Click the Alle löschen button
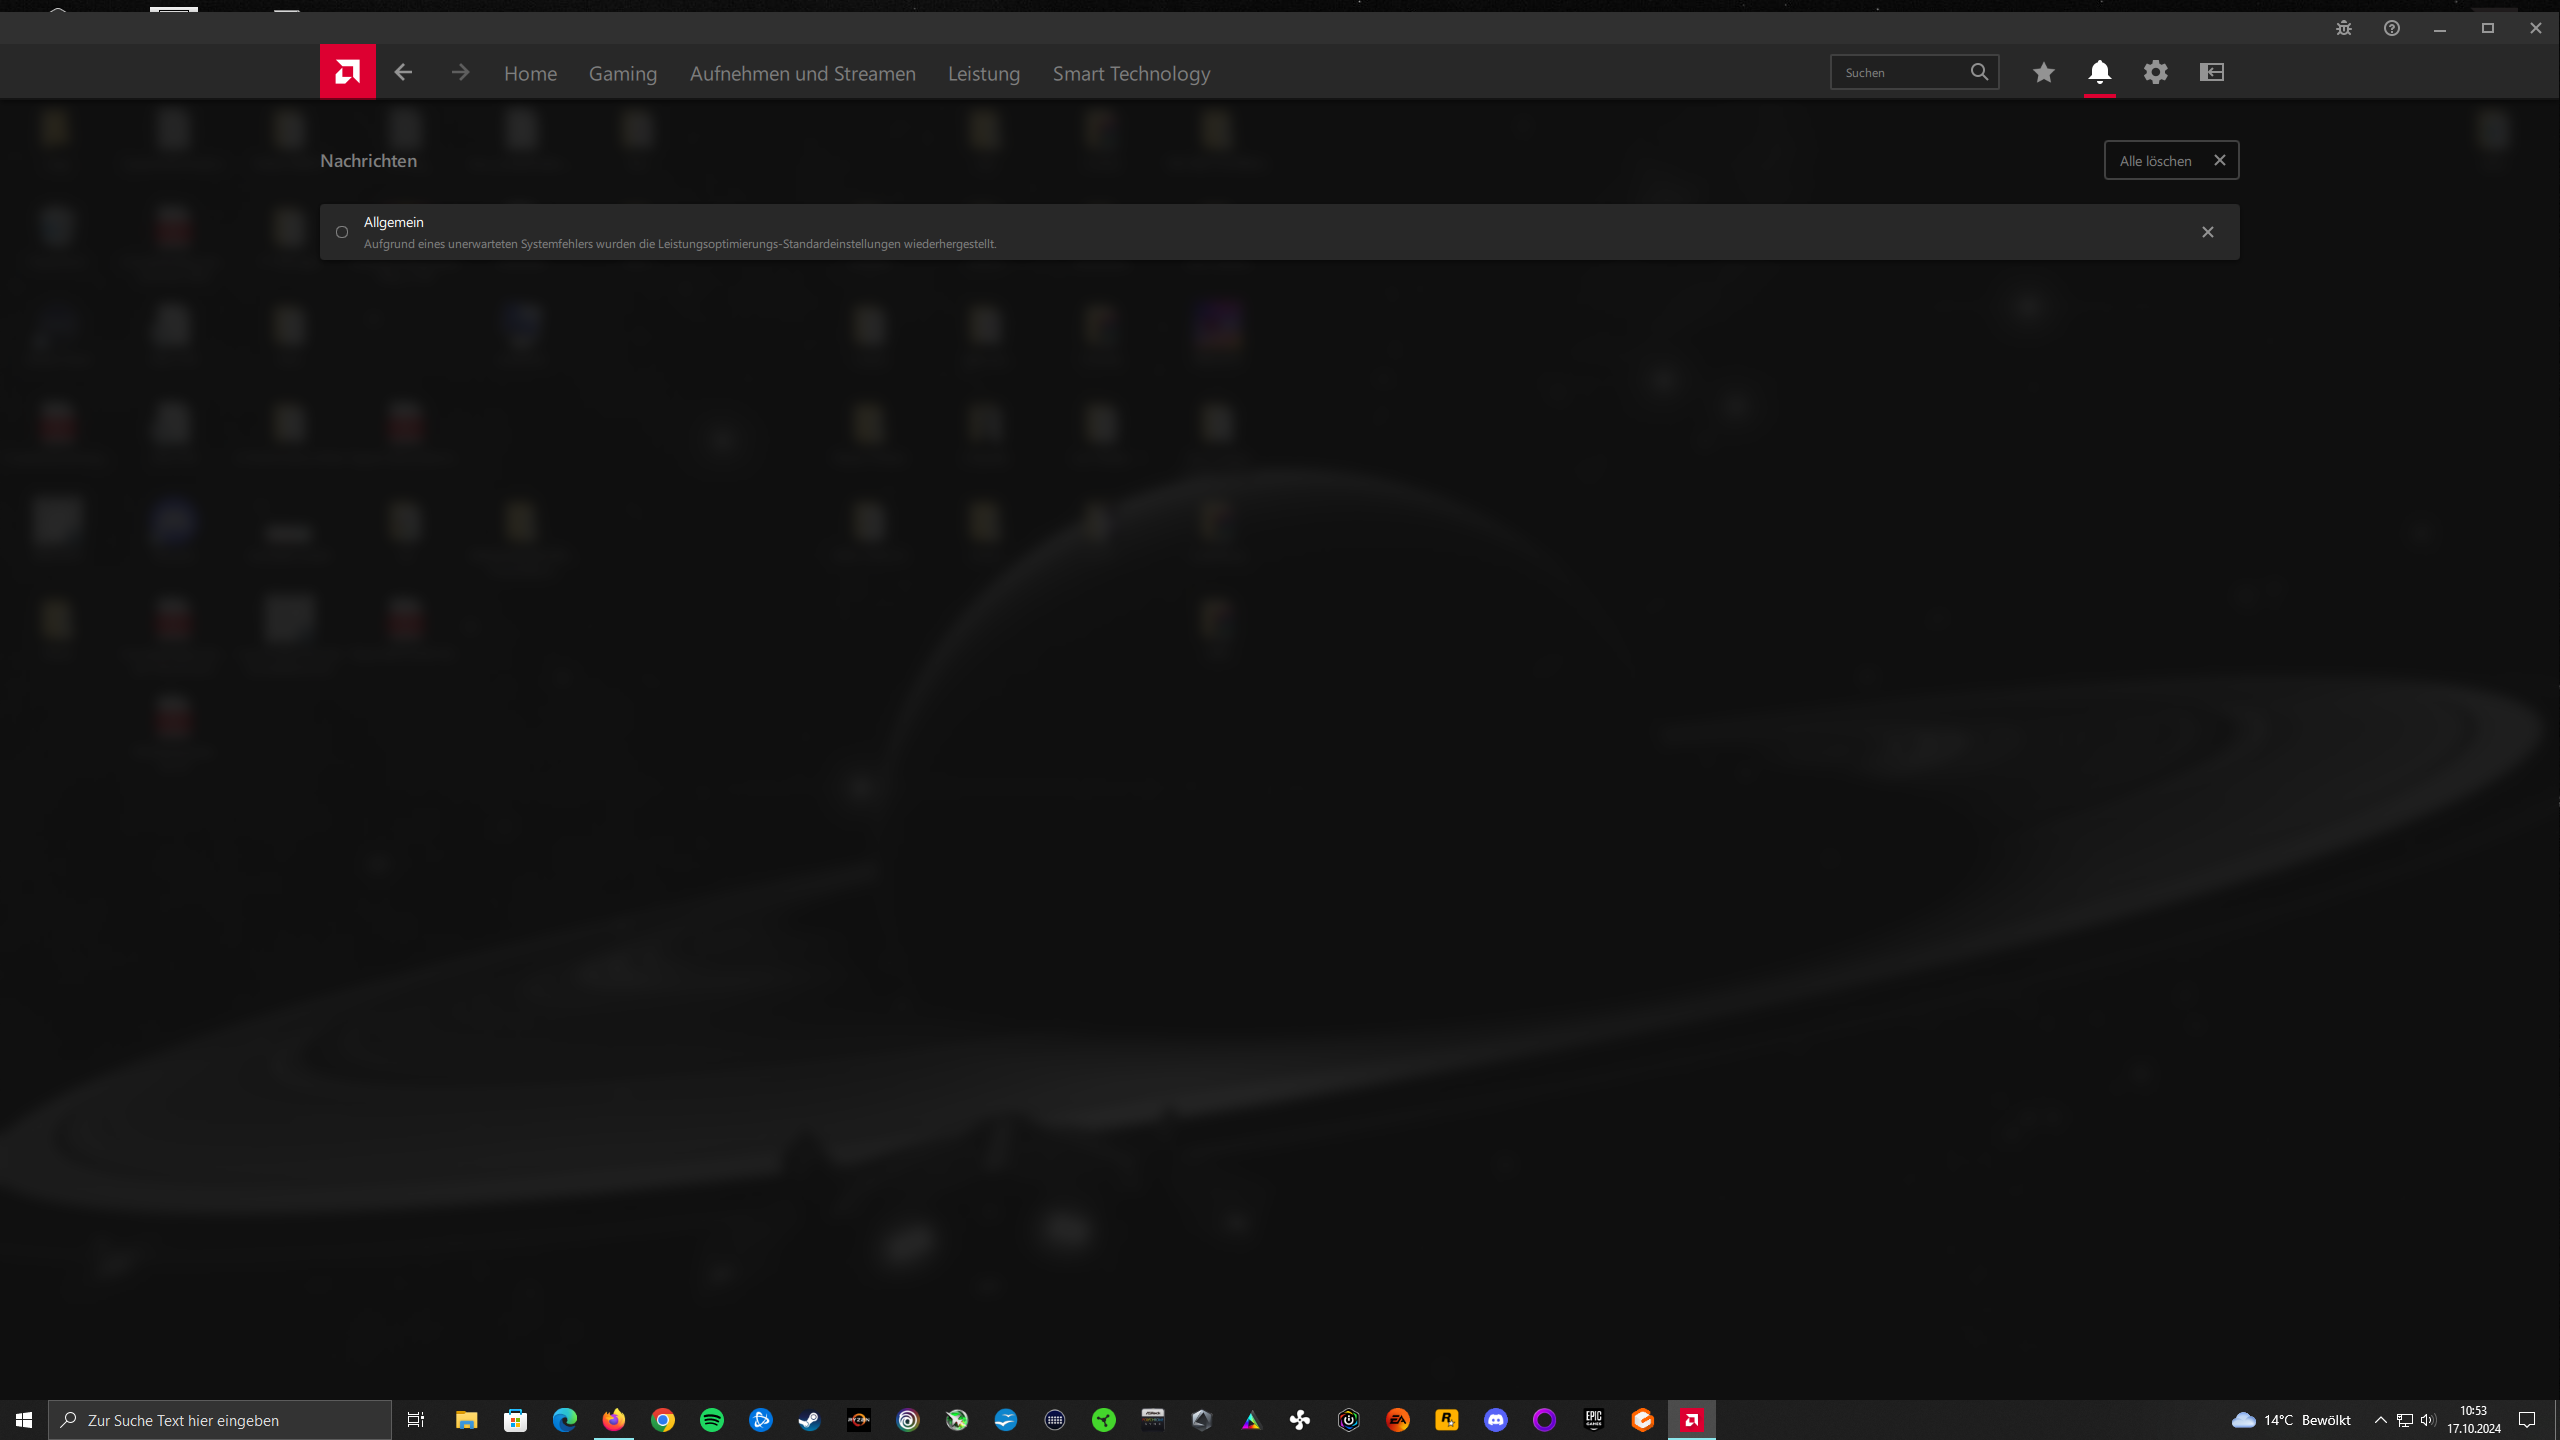This screenshot has width=2560, height=1440. pyautogui.click(x=2171, y=160)
